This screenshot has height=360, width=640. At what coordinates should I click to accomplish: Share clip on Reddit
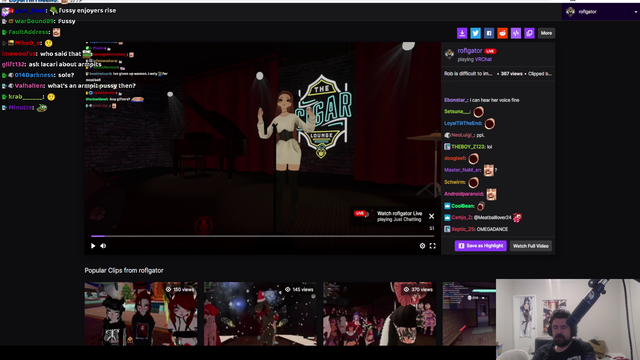pos(502,33)
